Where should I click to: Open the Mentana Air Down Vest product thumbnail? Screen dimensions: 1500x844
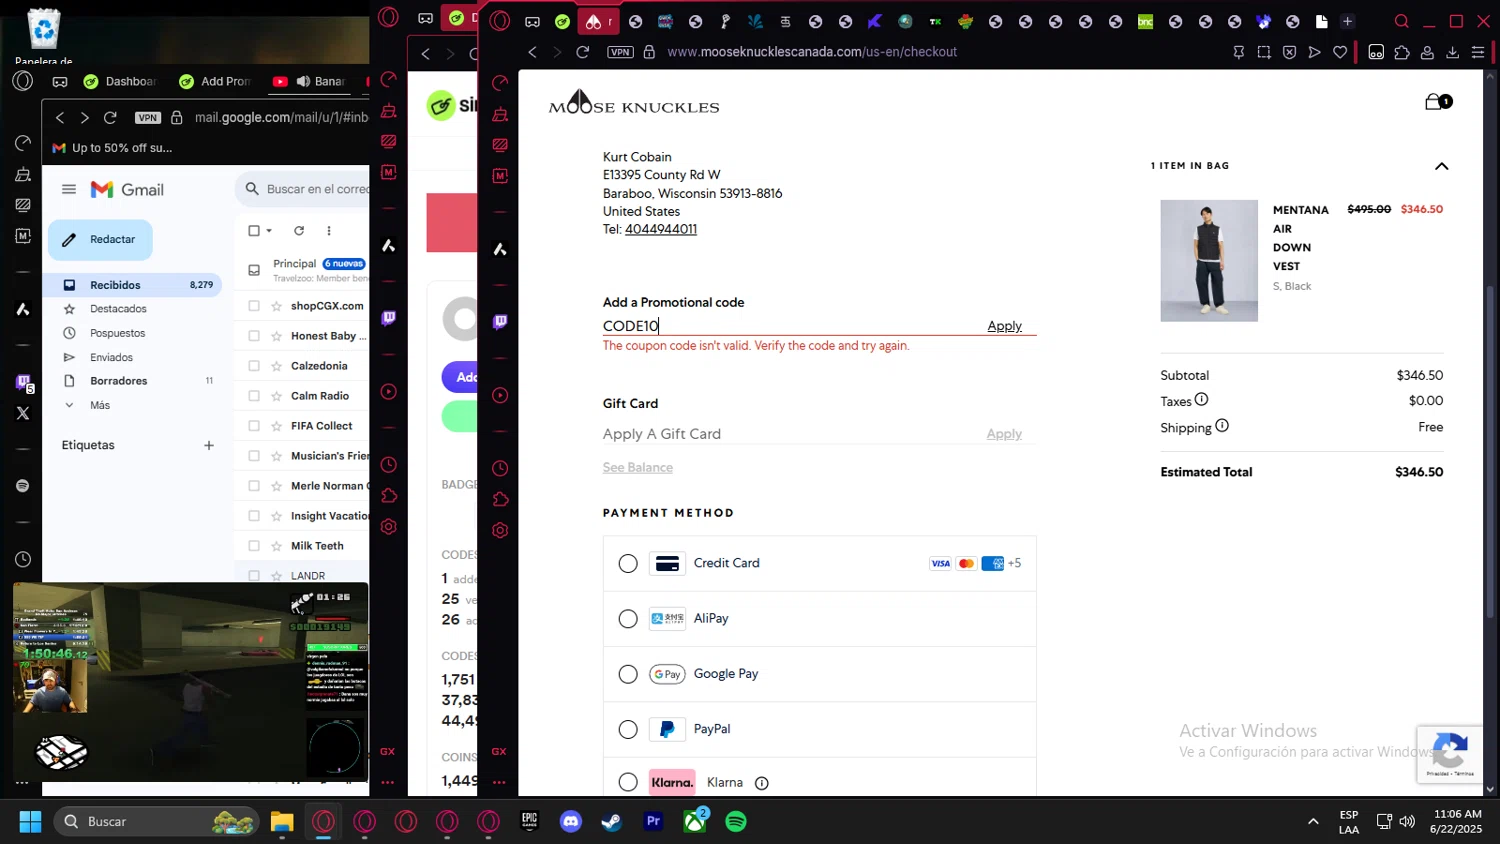click(1209, 261)
